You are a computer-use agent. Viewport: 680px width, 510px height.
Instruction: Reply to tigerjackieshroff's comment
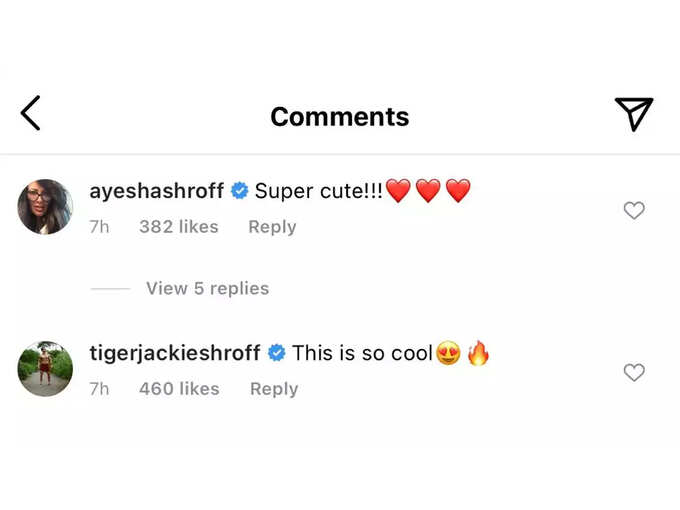pyautogui.click(x=274, y=389)
